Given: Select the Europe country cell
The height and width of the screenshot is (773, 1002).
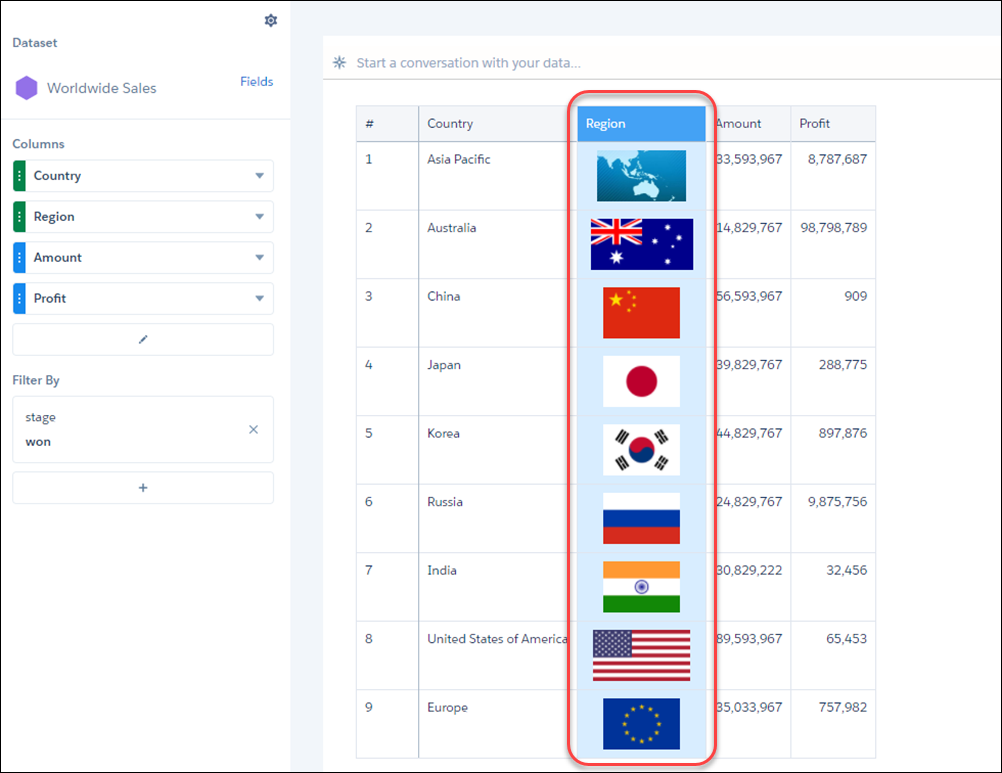Looking at the screenshot, I should pyautogui.click(x=498, y=724).
